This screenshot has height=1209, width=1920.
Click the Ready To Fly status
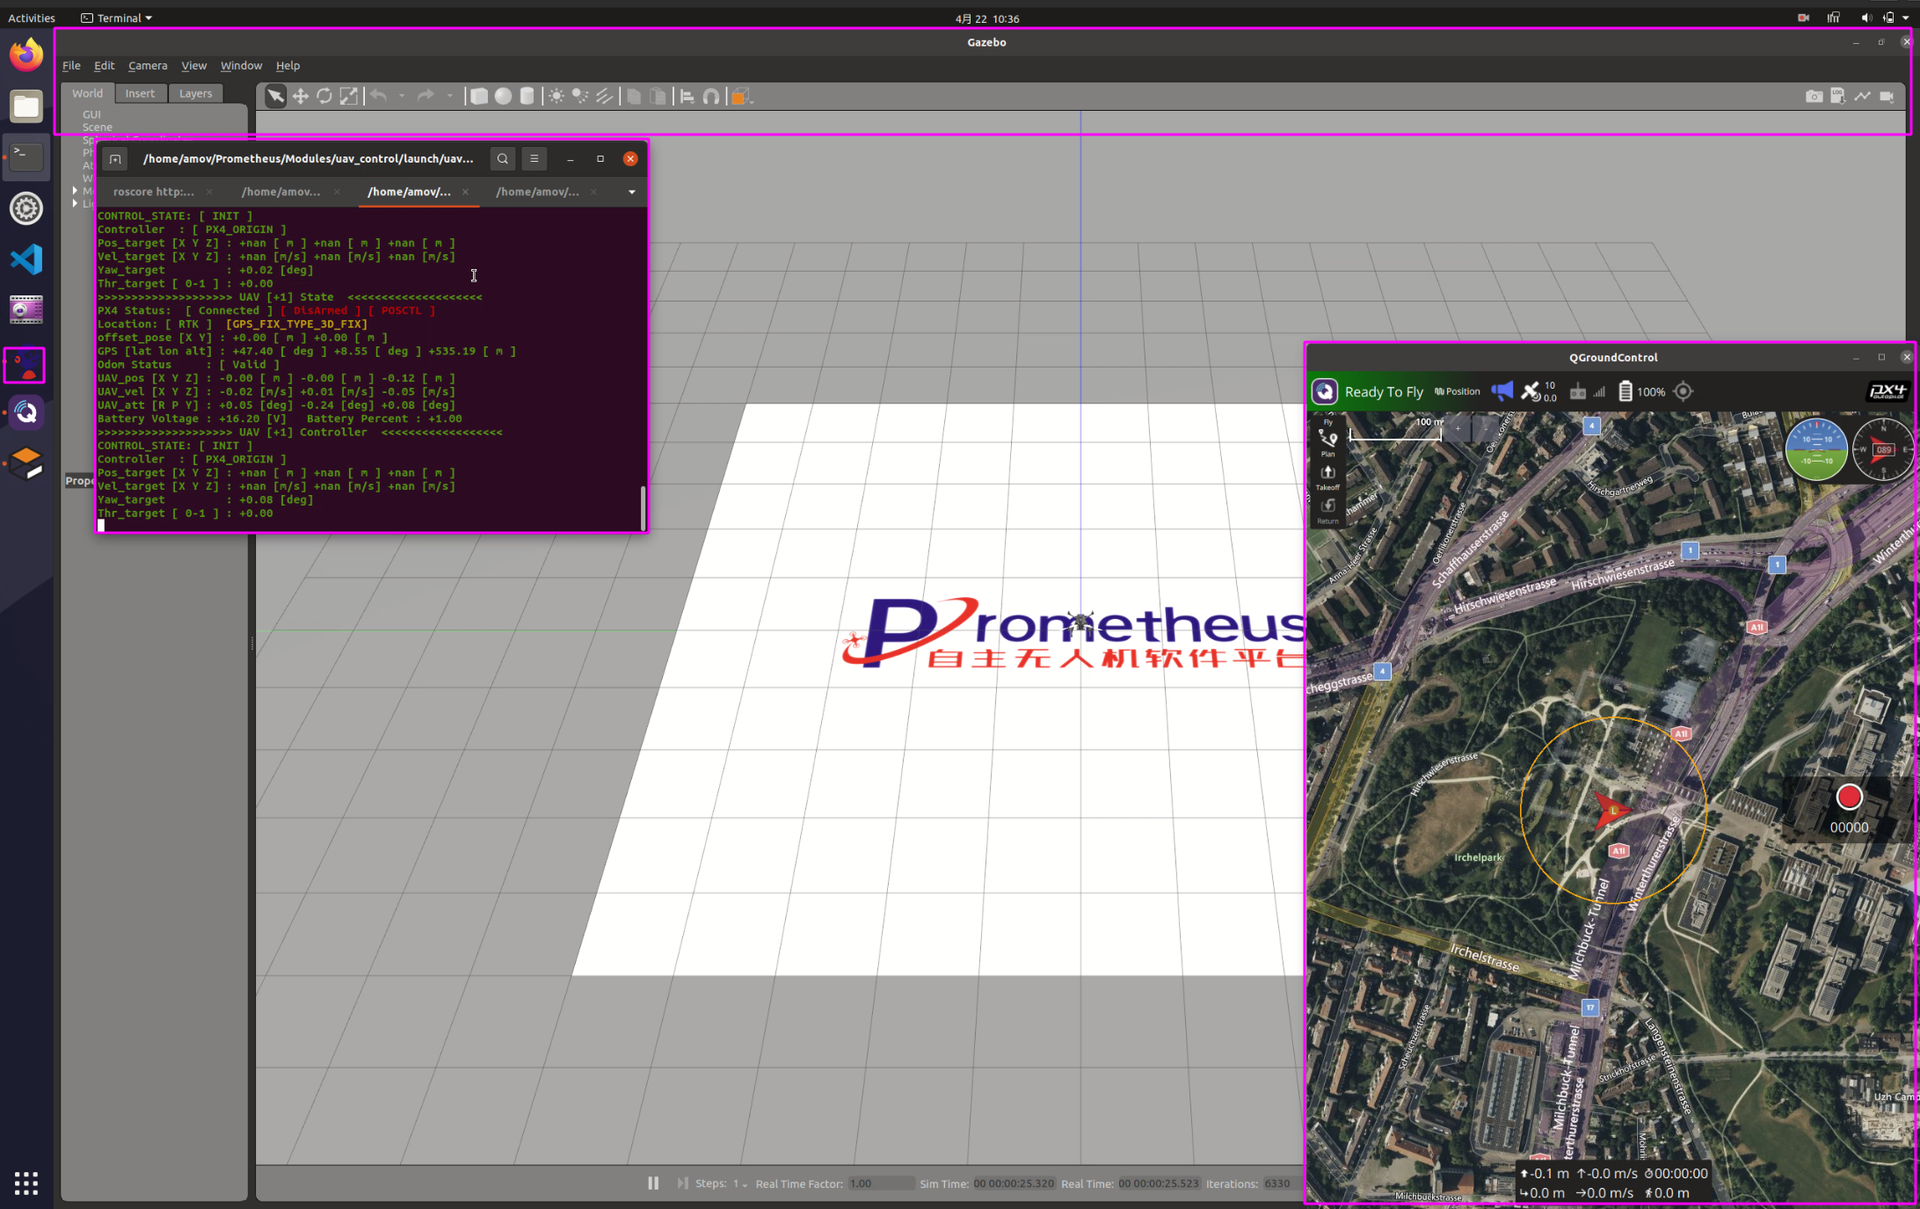[x=1384, y=391]
